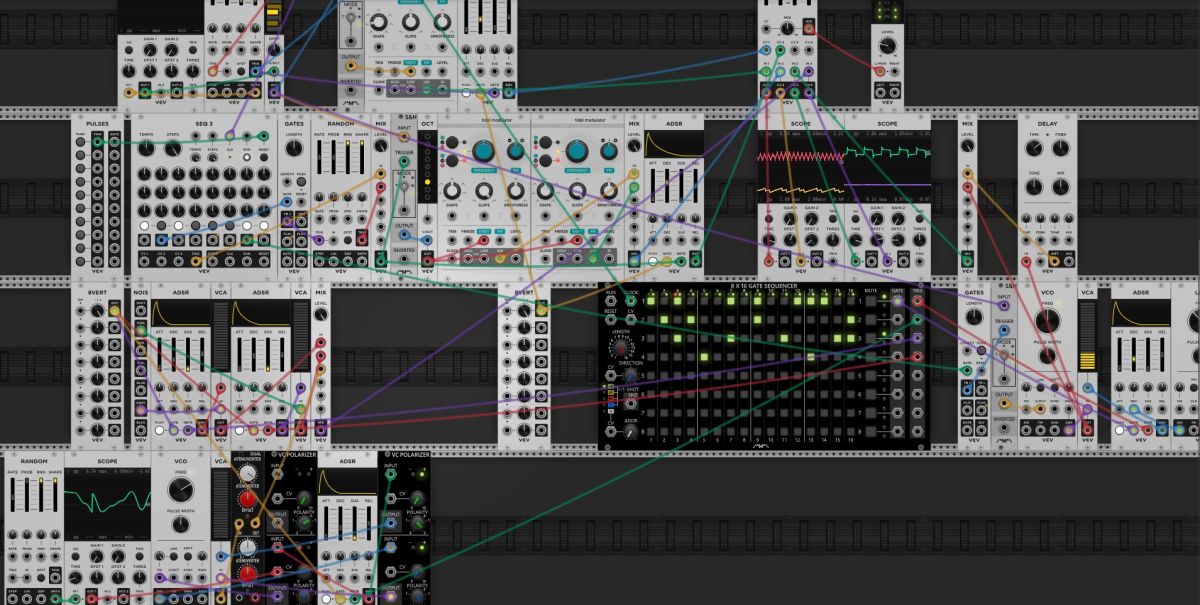1200x605 pixels.
Task: Click top knob on 8VERT left of gate sequencer
Action: pyautogui.click(x=524, y=310)
